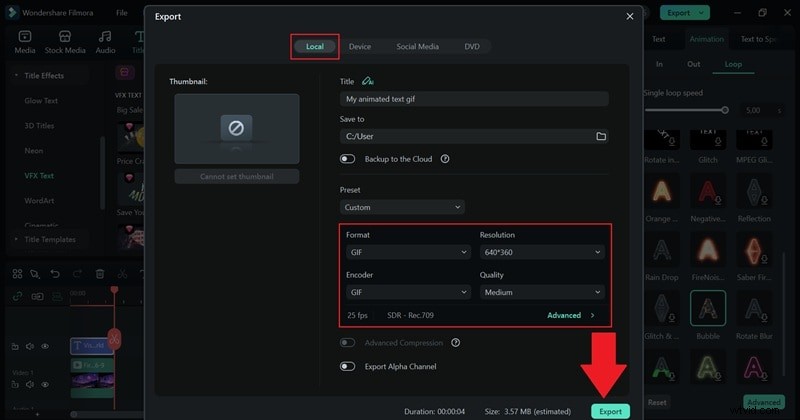Toggle Export Alpha Channel switch
Viewport: 800px width, 420px height.
[348, 367]
